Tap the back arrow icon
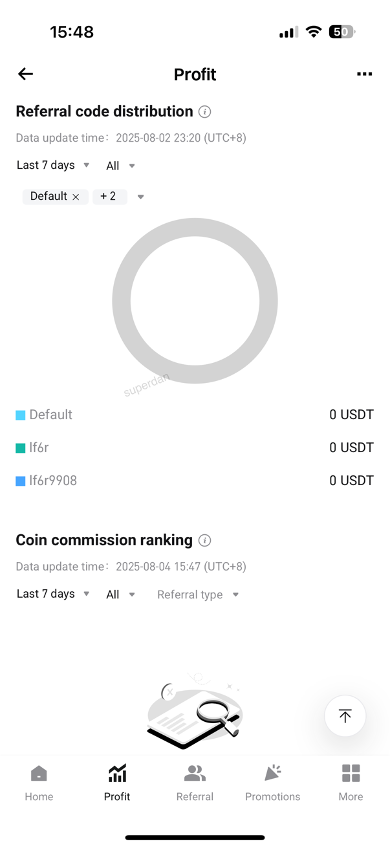 click(x=25, y=74)
